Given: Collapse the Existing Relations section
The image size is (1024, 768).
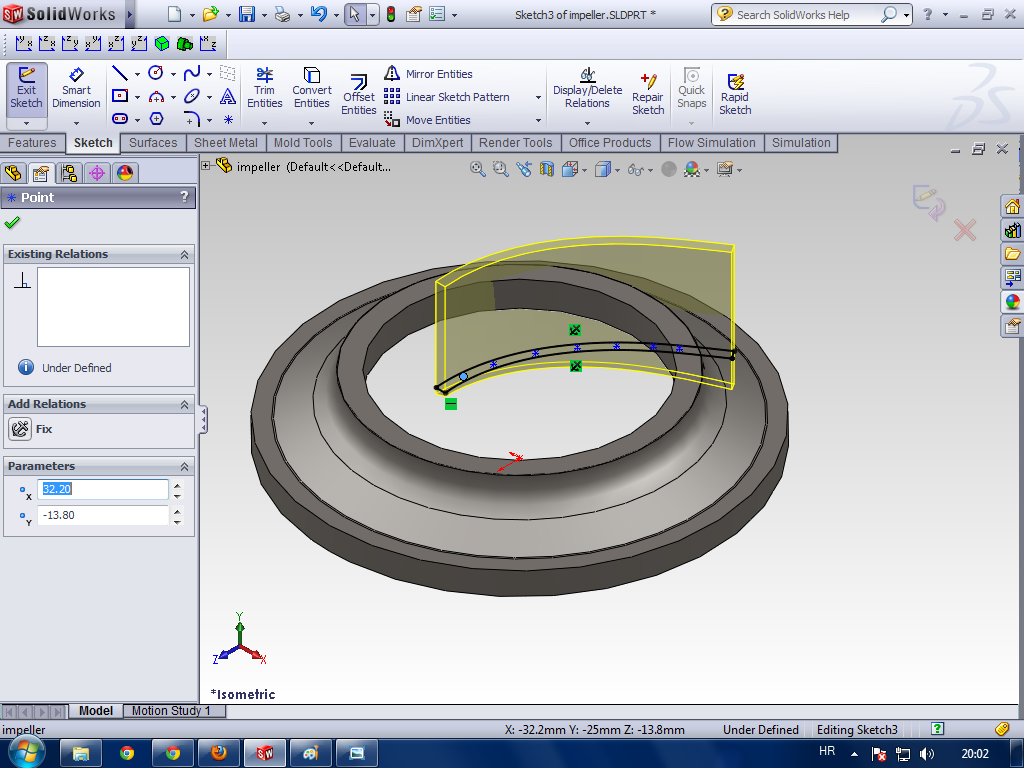Looking at the screenshot, I should point(184,255).
